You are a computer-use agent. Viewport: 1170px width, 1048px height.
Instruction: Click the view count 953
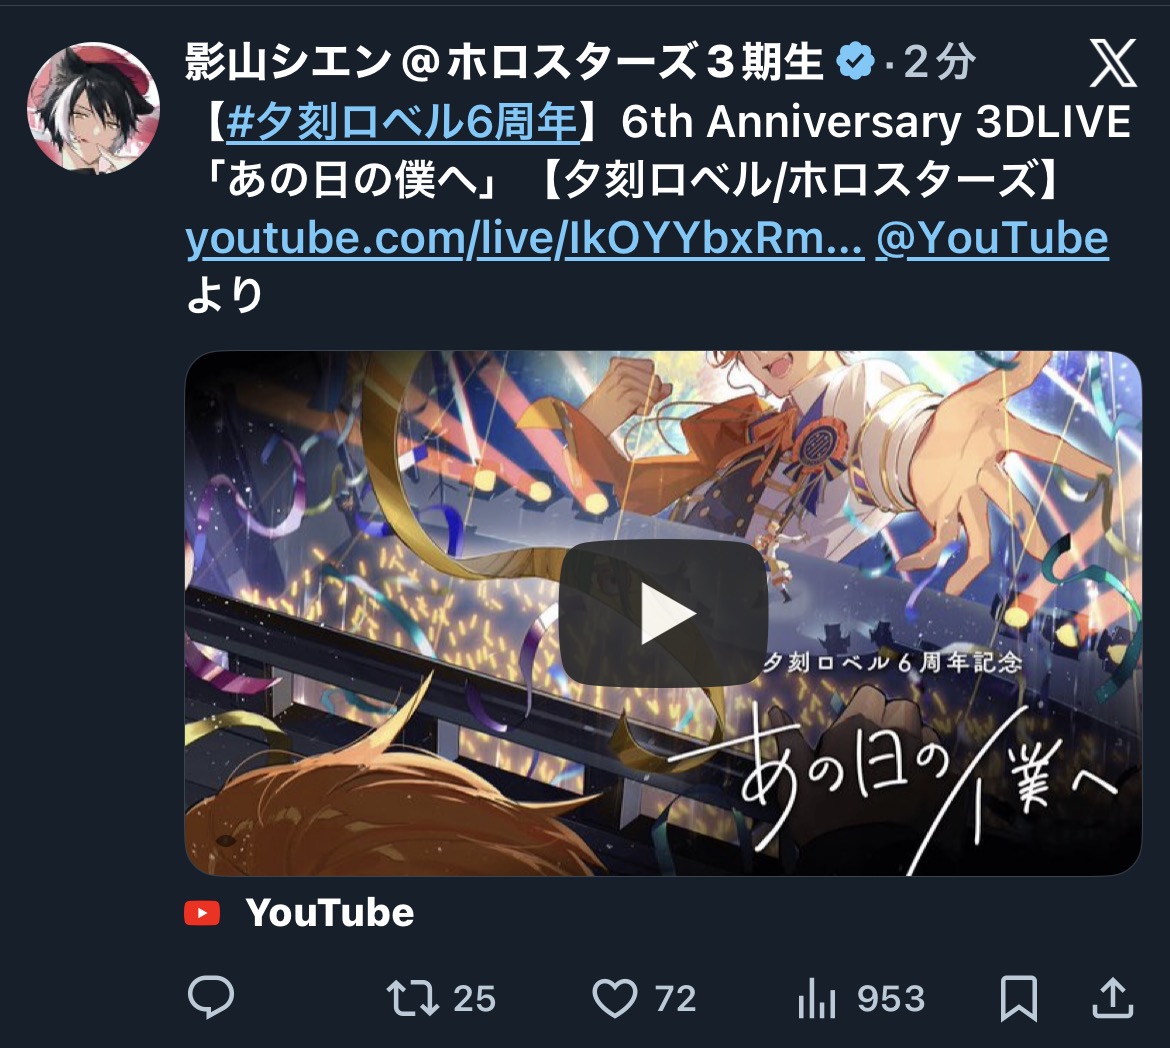tap(891, 999)
